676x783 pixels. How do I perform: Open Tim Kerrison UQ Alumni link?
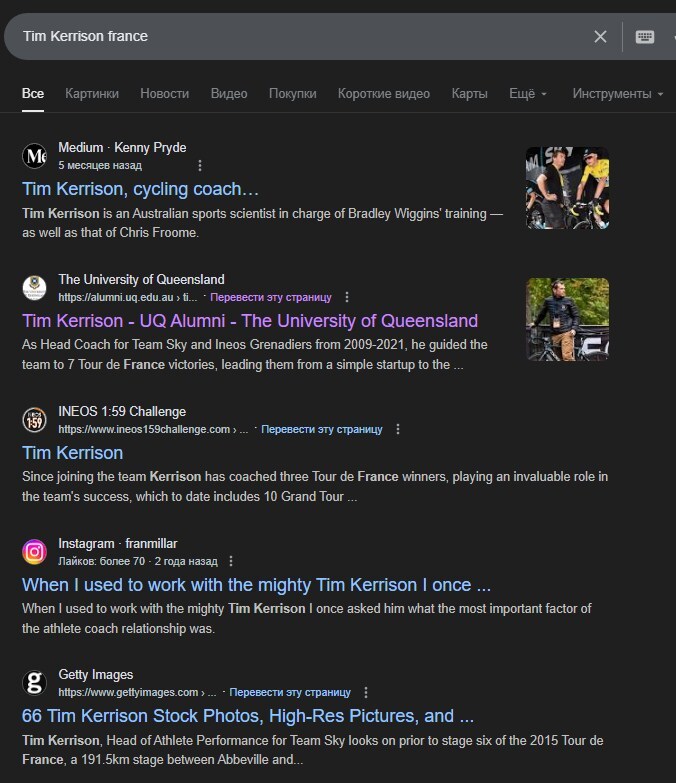coord(250,321)
